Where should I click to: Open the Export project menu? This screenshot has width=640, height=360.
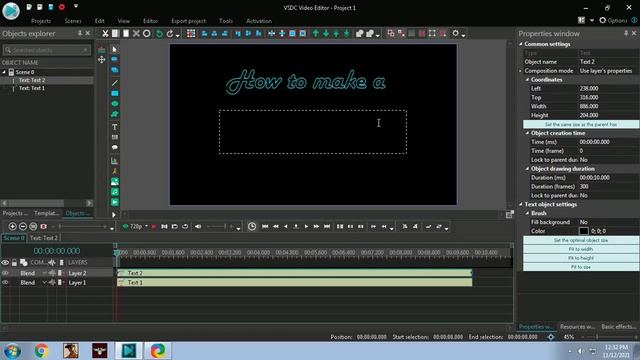[x=188, y=21]
